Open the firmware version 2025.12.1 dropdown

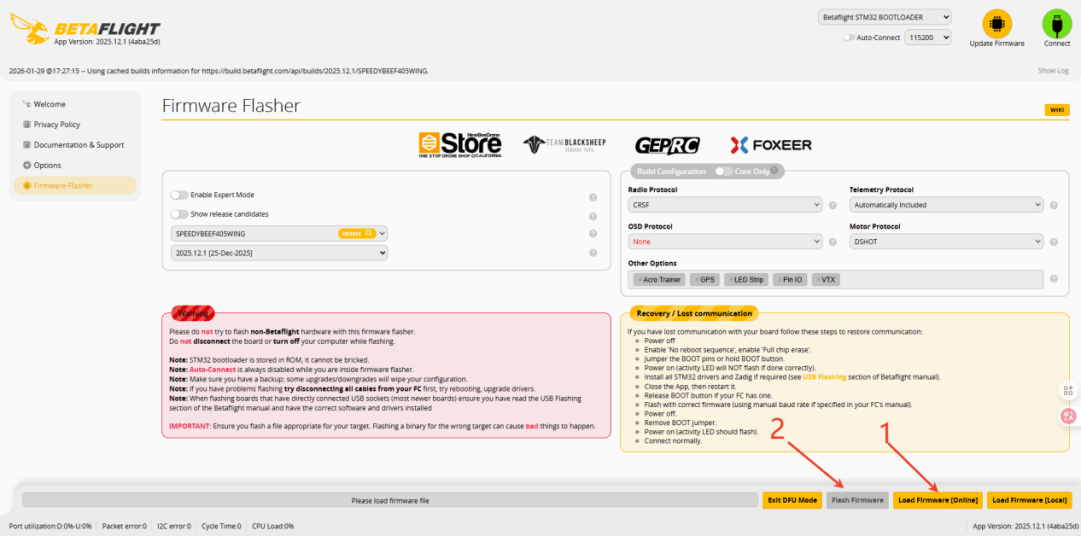point(279,253)
